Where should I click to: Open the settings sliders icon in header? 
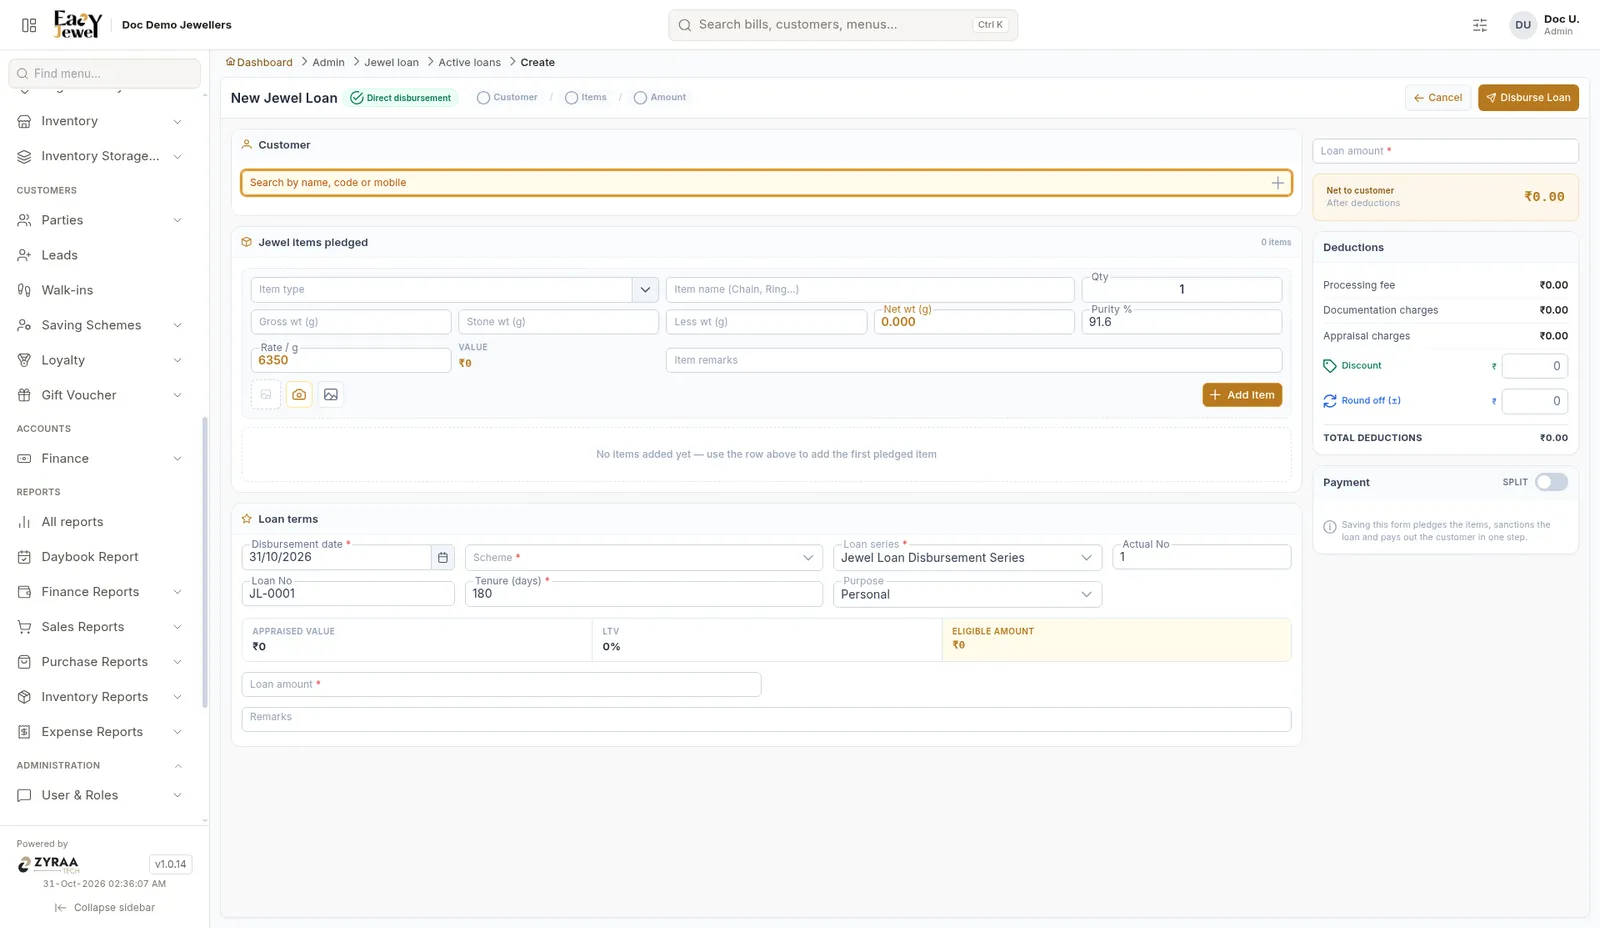click(1480, 25)
